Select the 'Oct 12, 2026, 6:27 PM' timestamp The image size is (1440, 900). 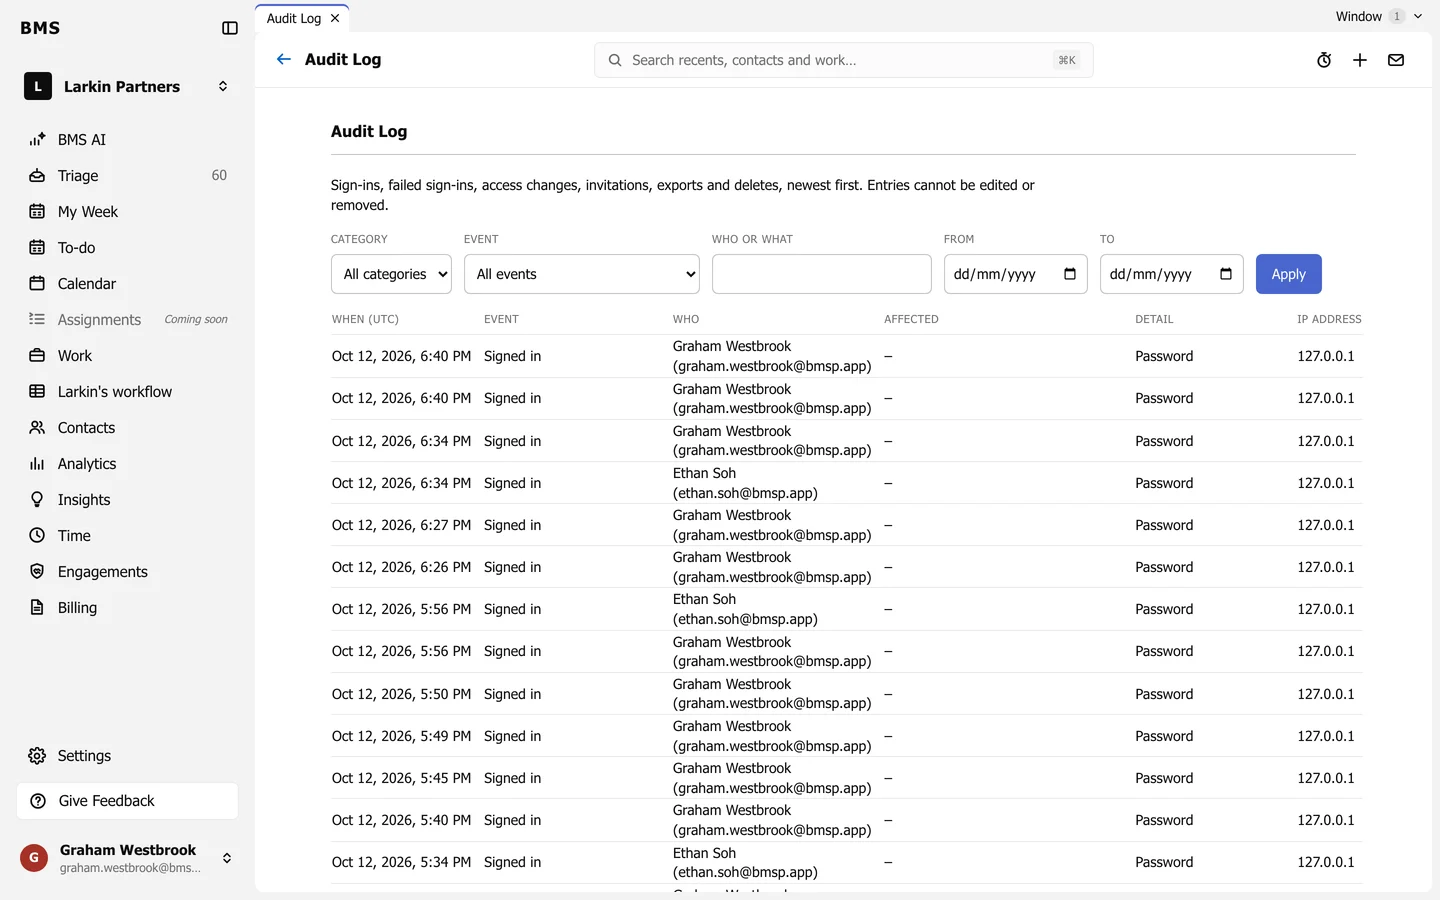coord(401,525)
